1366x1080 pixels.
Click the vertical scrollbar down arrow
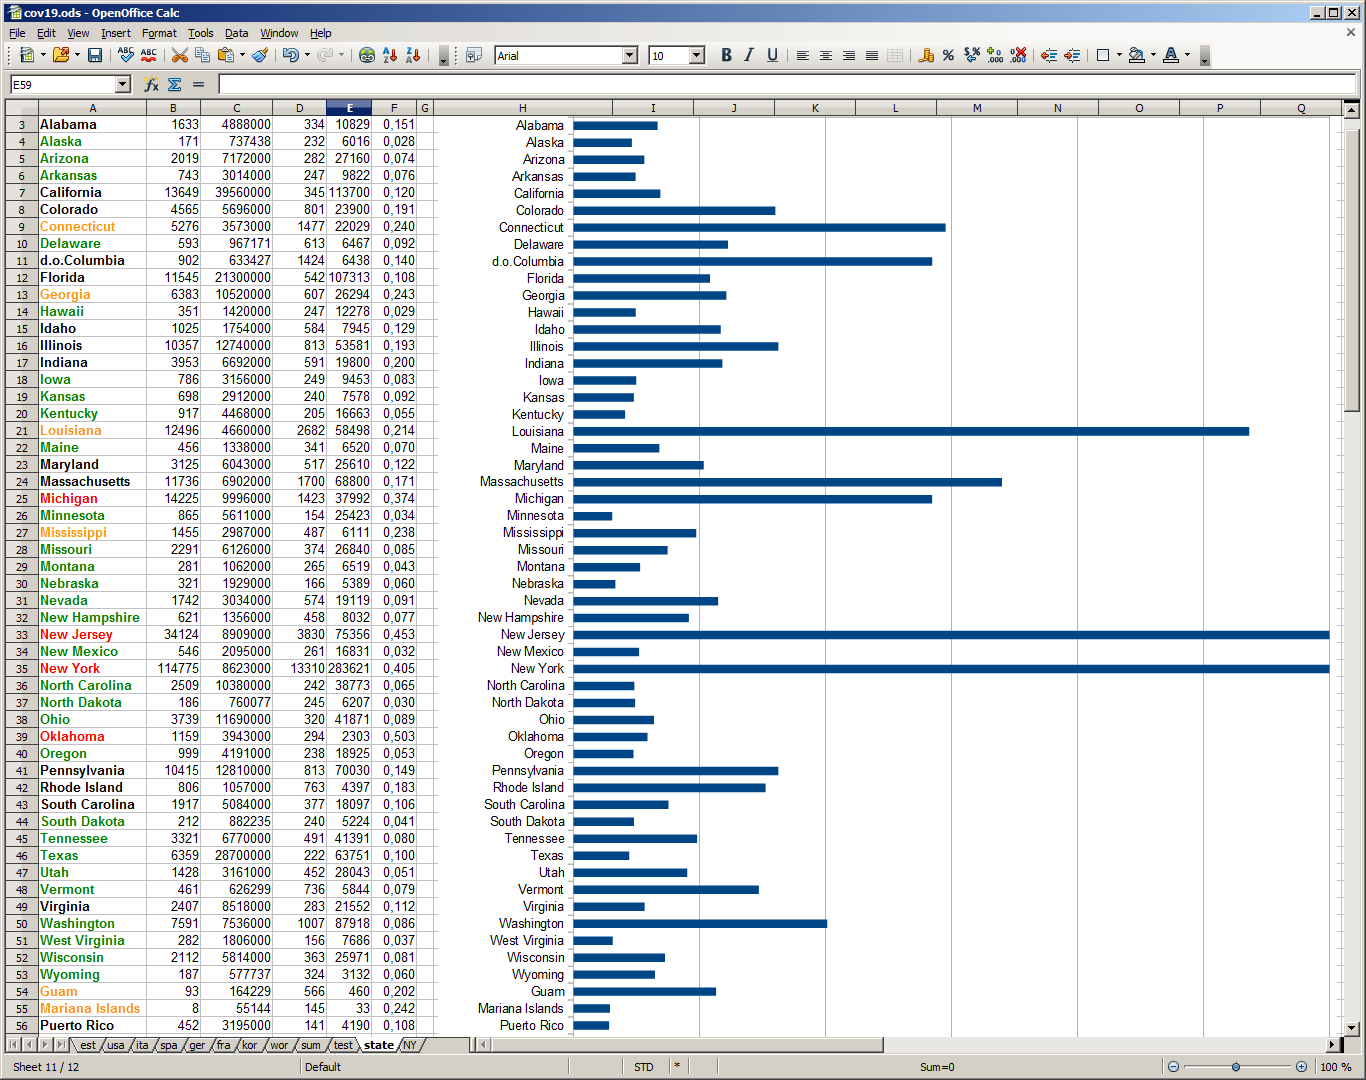coord(1352,1028)
